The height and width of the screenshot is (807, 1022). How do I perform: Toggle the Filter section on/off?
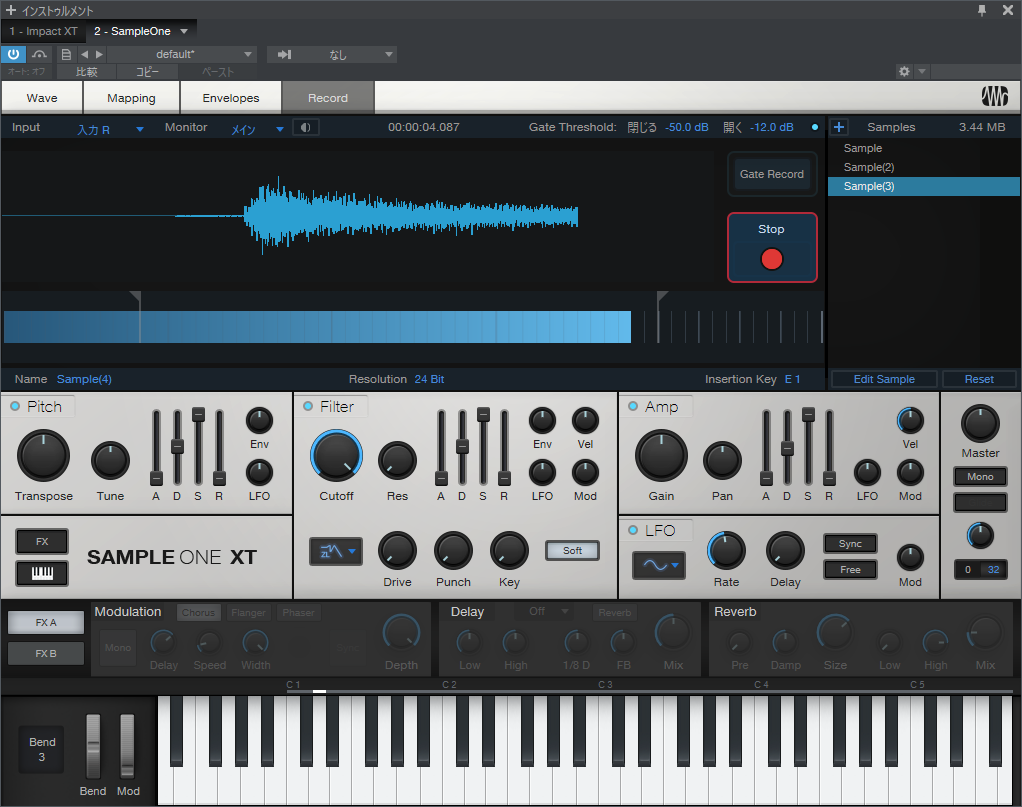(308, 406)
